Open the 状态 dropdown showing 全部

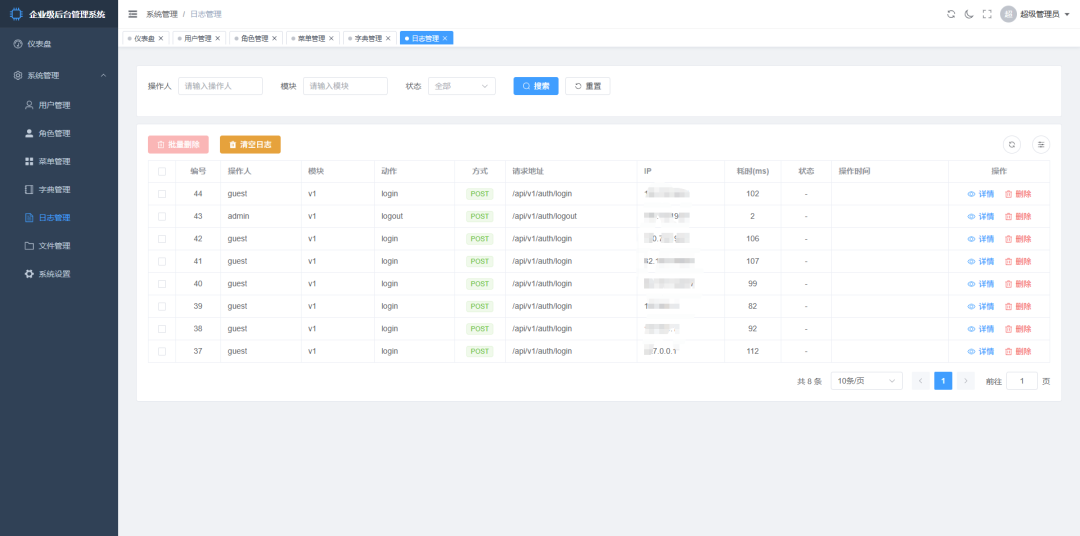tap(461, 86)
